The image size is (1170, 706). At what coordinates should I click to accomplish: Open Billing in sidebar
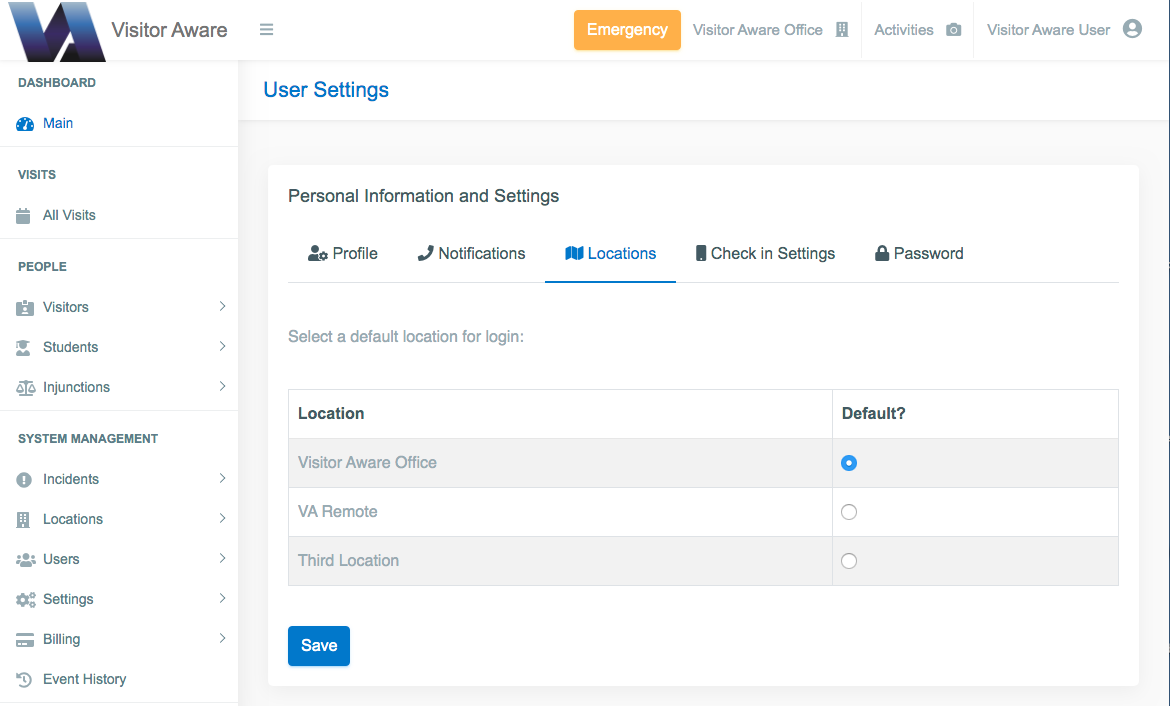click(x=61, y=640)
